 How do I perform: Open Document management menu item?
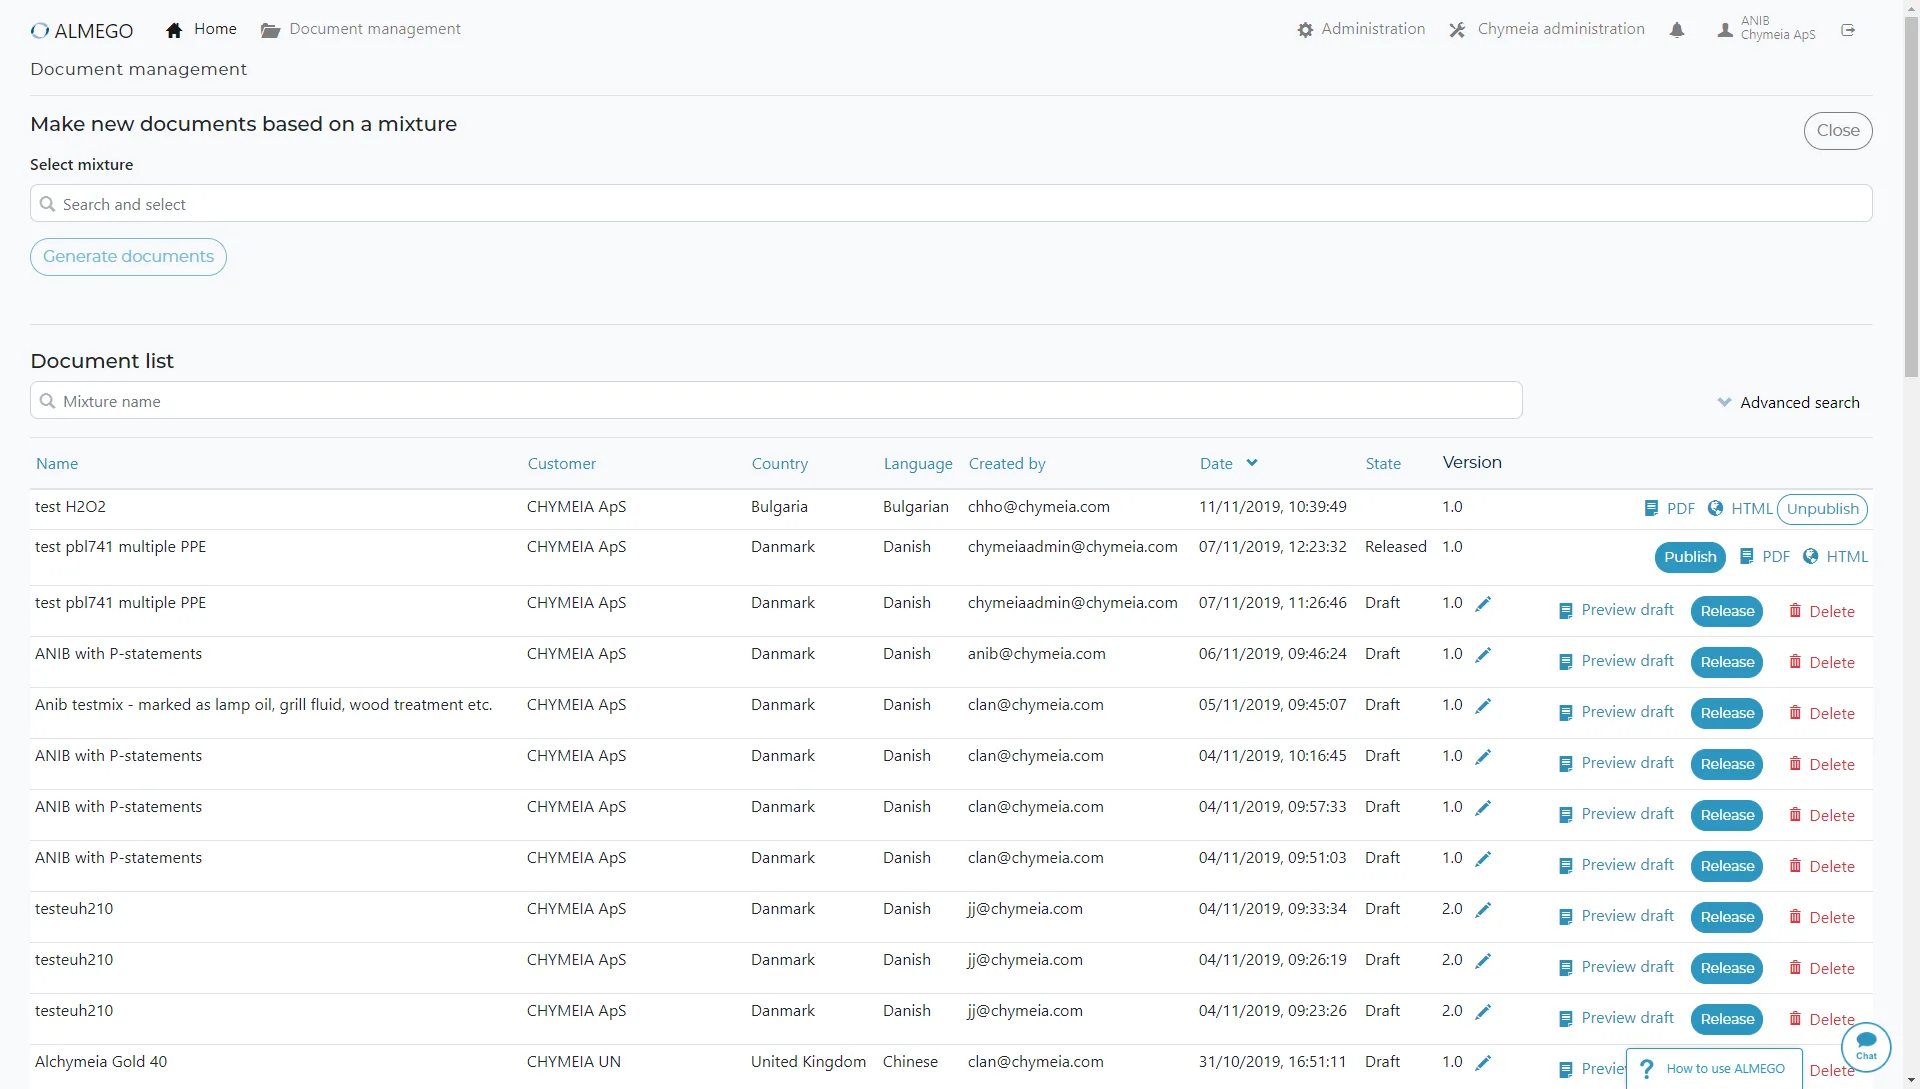click(x=361, y=29)
